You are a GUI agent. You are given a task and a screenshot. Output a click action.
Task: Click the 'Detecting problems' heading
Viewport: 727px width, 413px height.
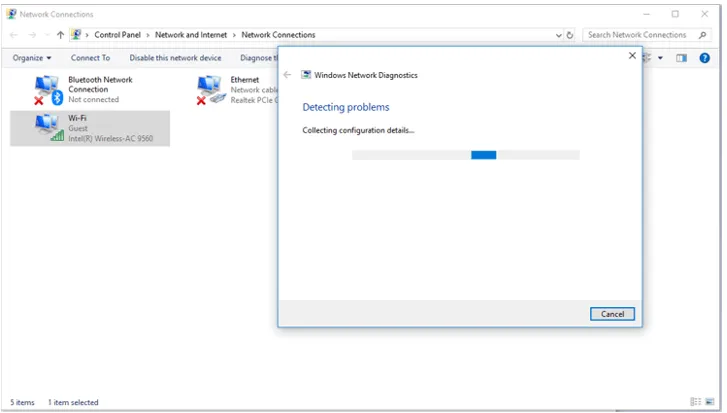click(x=346, y=107)
